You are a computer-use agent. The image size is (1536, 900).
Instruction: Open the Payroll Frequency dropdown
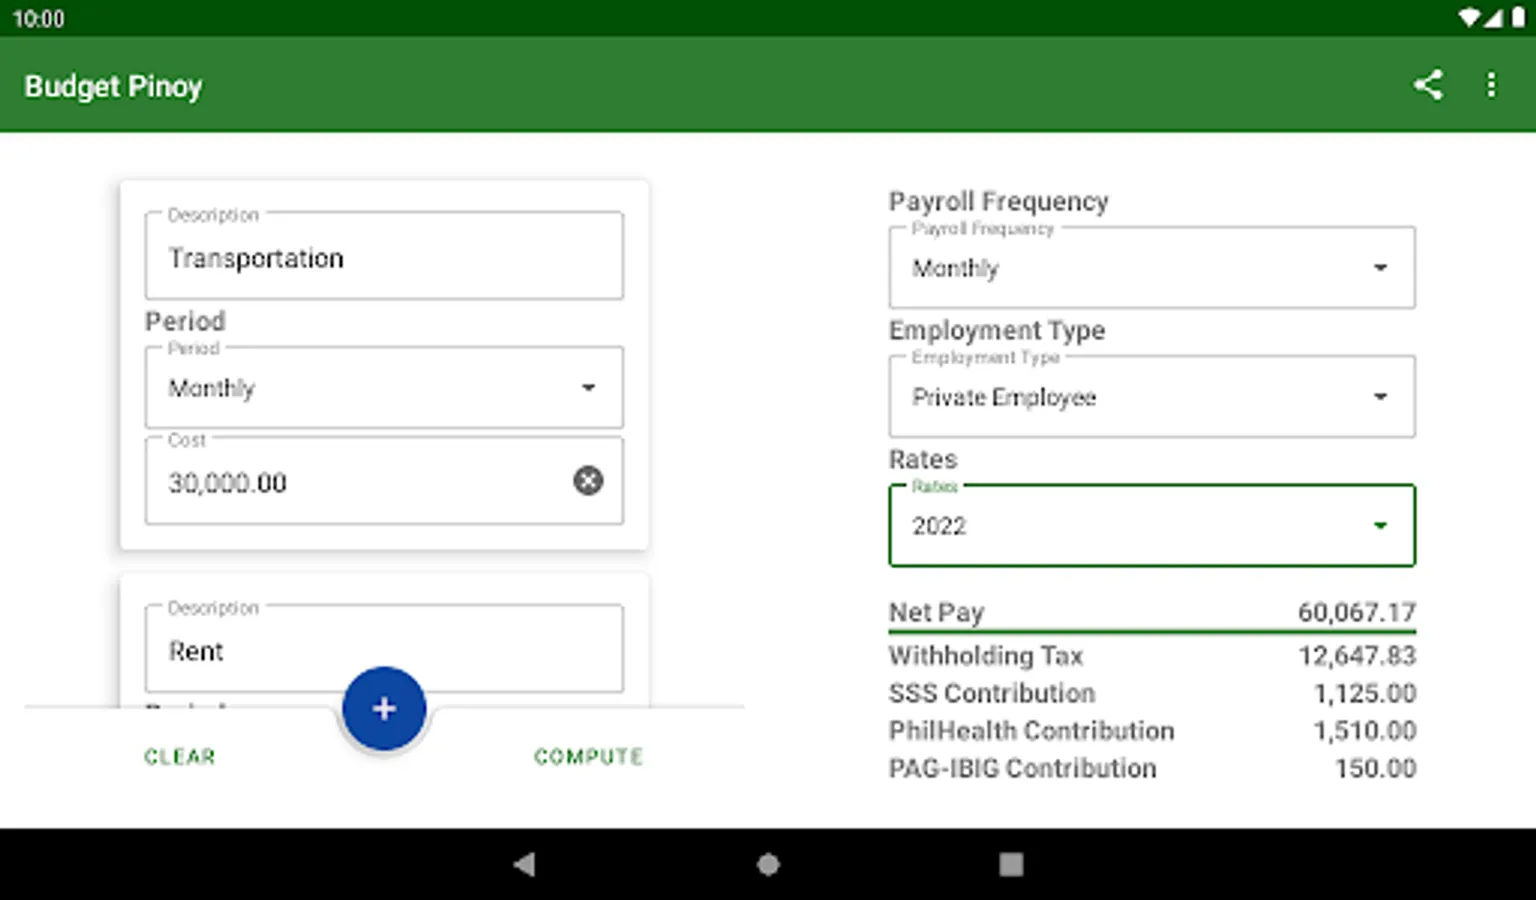point(1152,267)
